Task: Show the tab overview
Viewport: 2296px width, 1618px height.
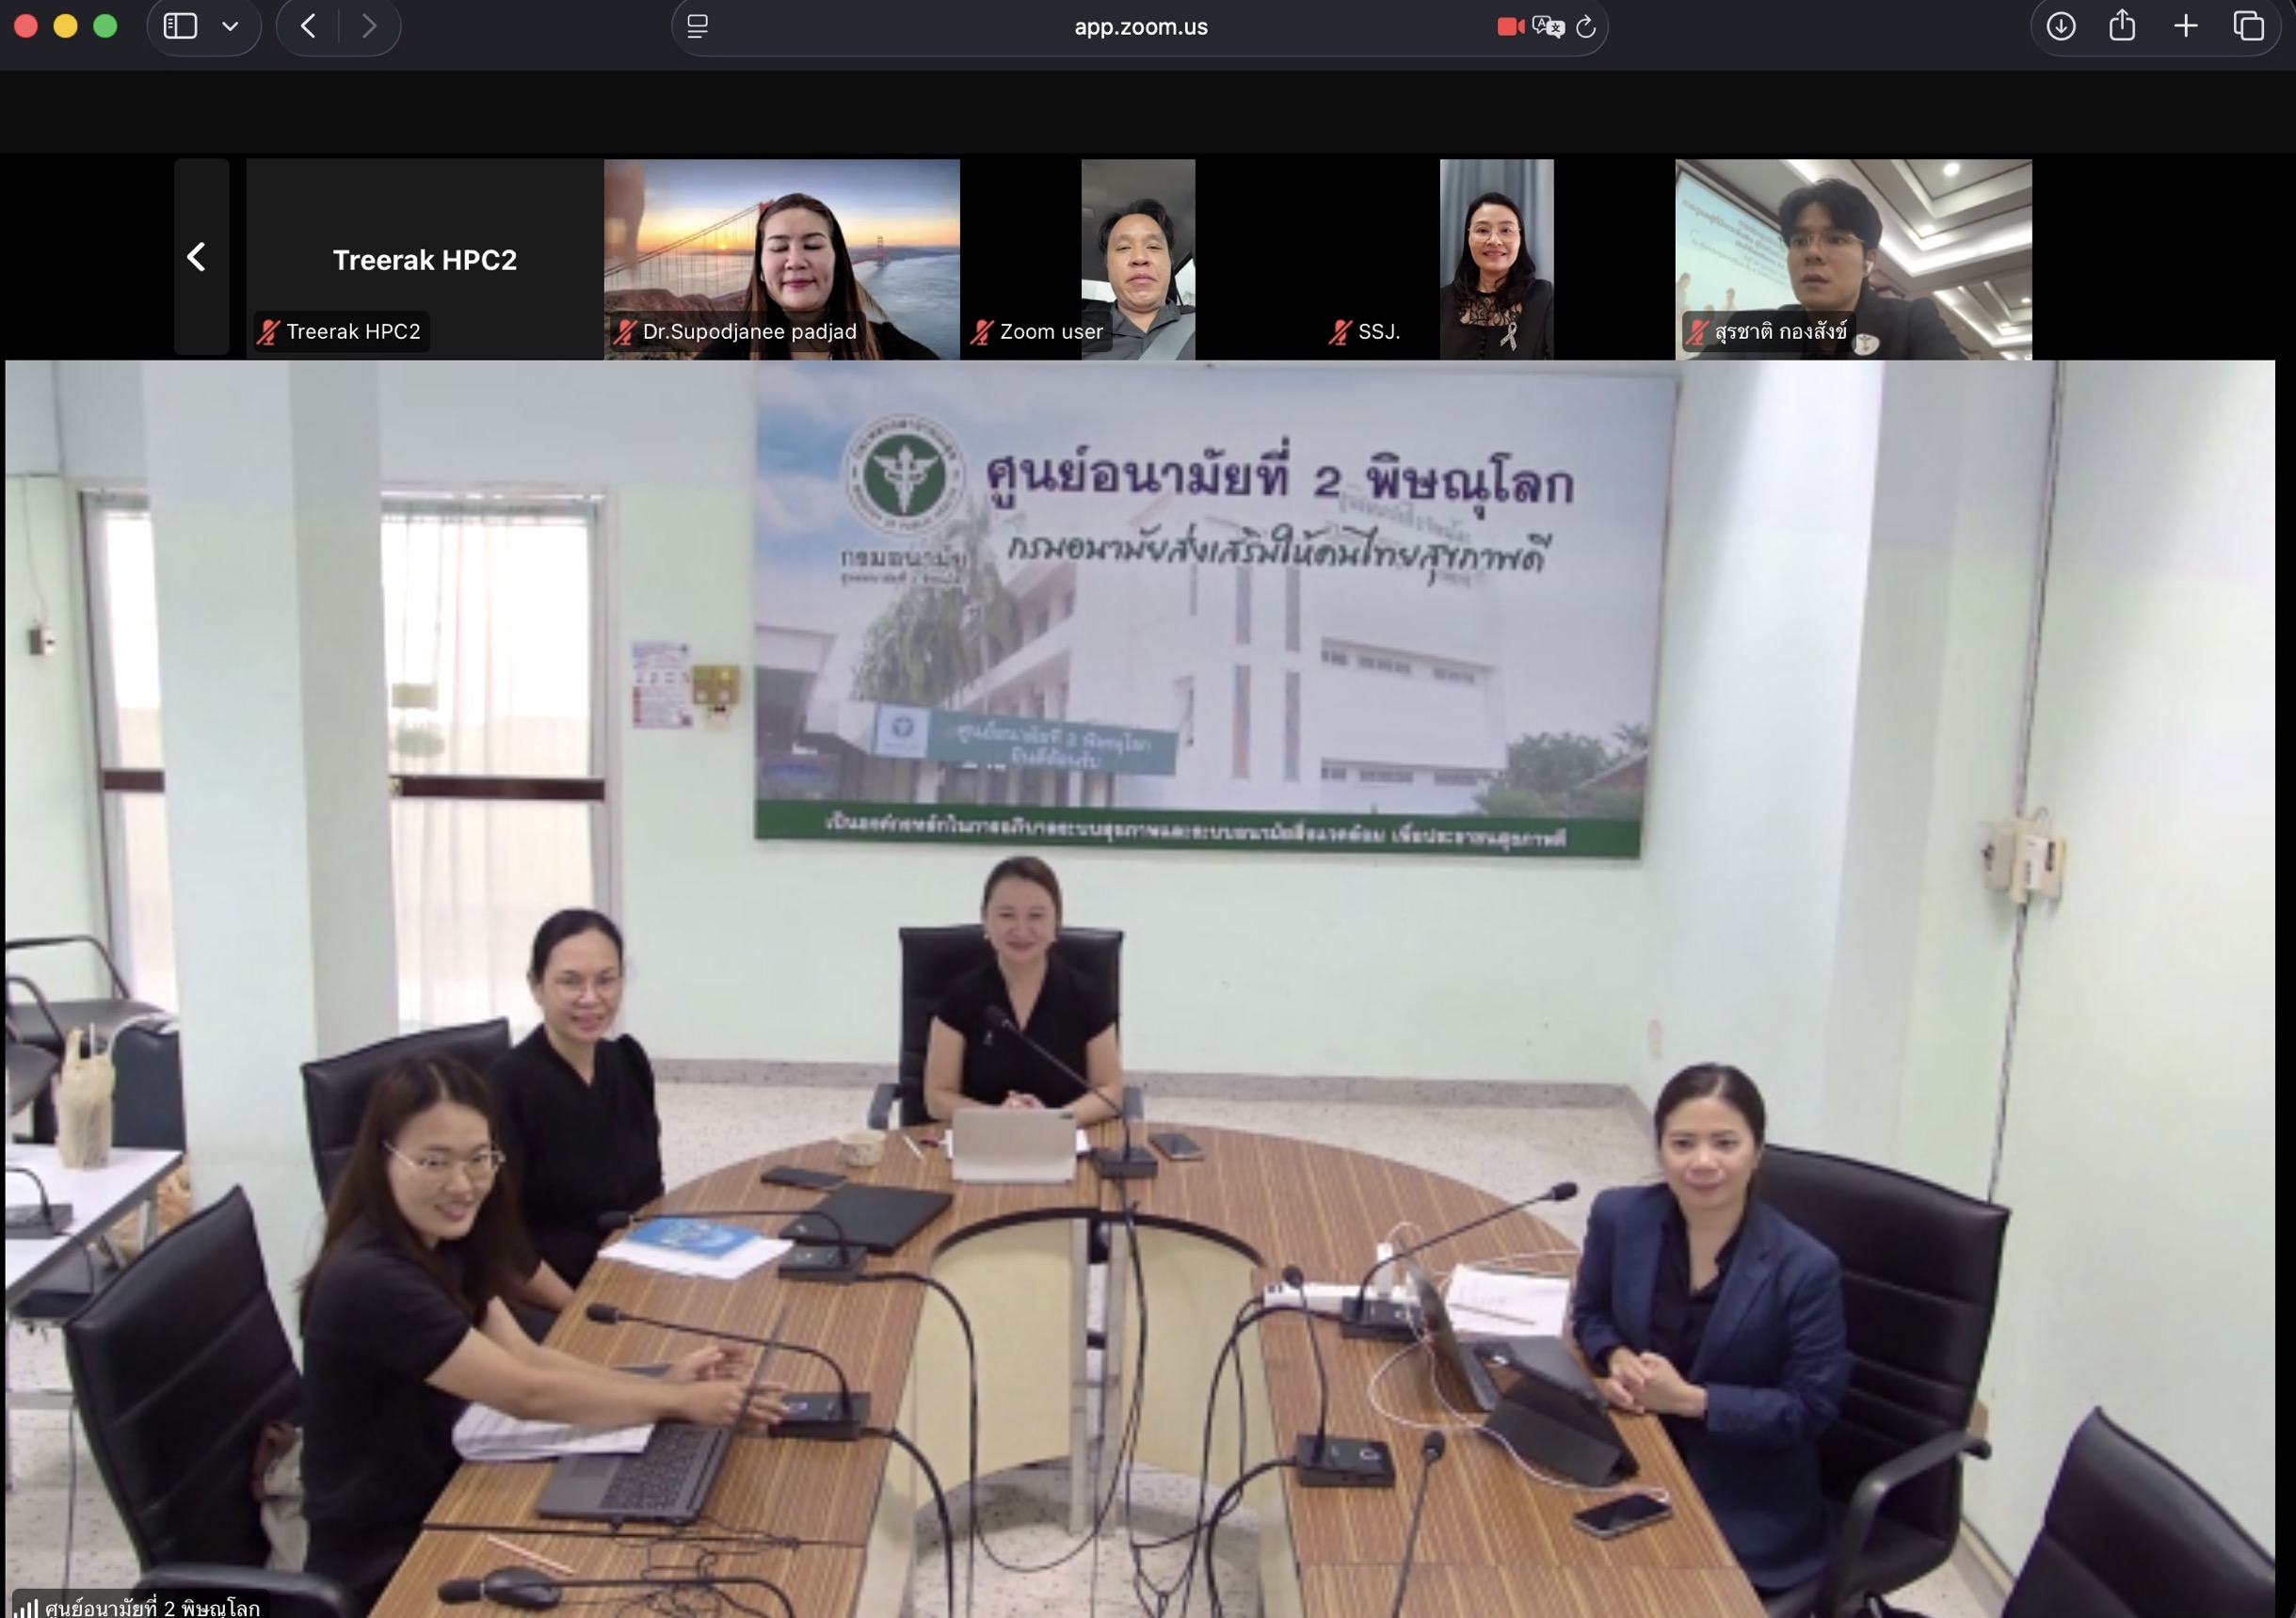Action: click(2248, 26)
